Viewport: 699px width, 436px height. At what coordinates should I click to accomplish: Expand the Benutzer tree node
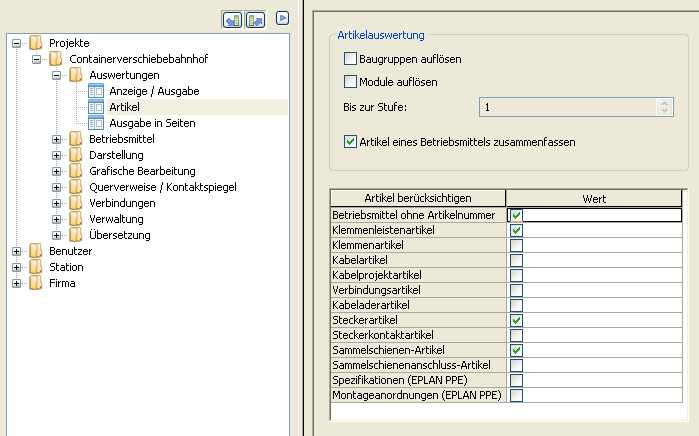(x=17, y=251)
